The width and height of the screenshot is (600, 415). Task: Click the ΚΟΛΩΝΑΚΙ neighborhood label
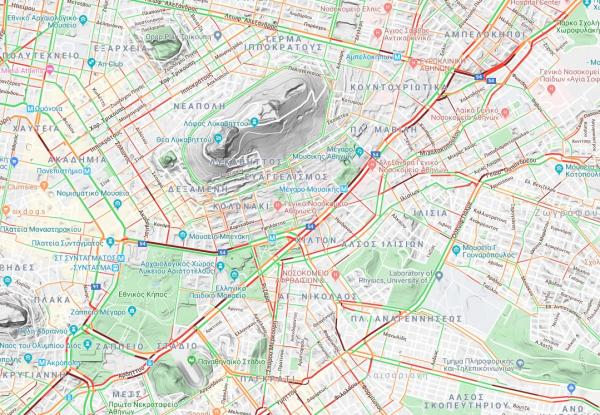[241, 206]
